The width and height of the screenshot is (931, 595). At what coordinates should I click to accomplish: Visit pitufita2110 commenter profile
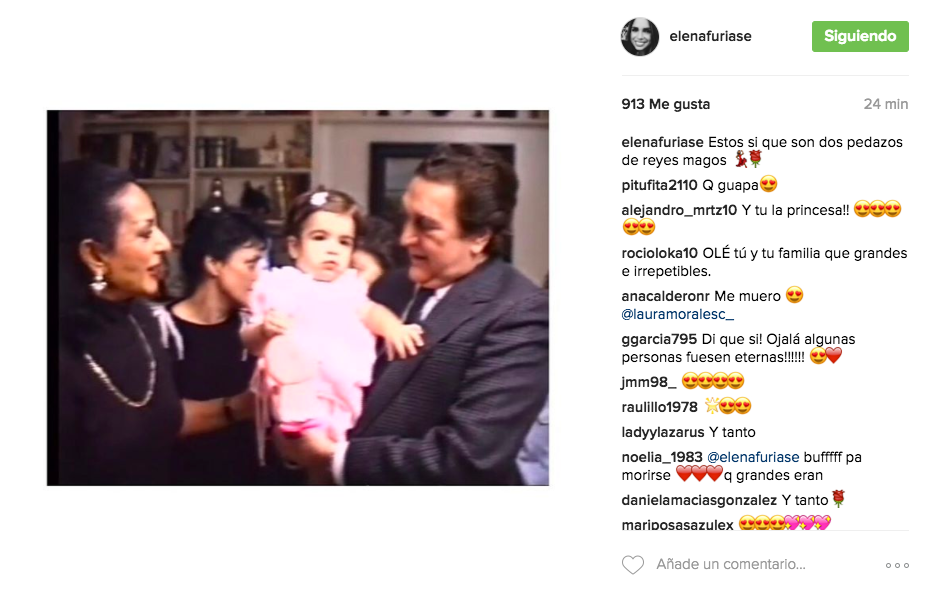pyautogui.click(x=659, y=185)
